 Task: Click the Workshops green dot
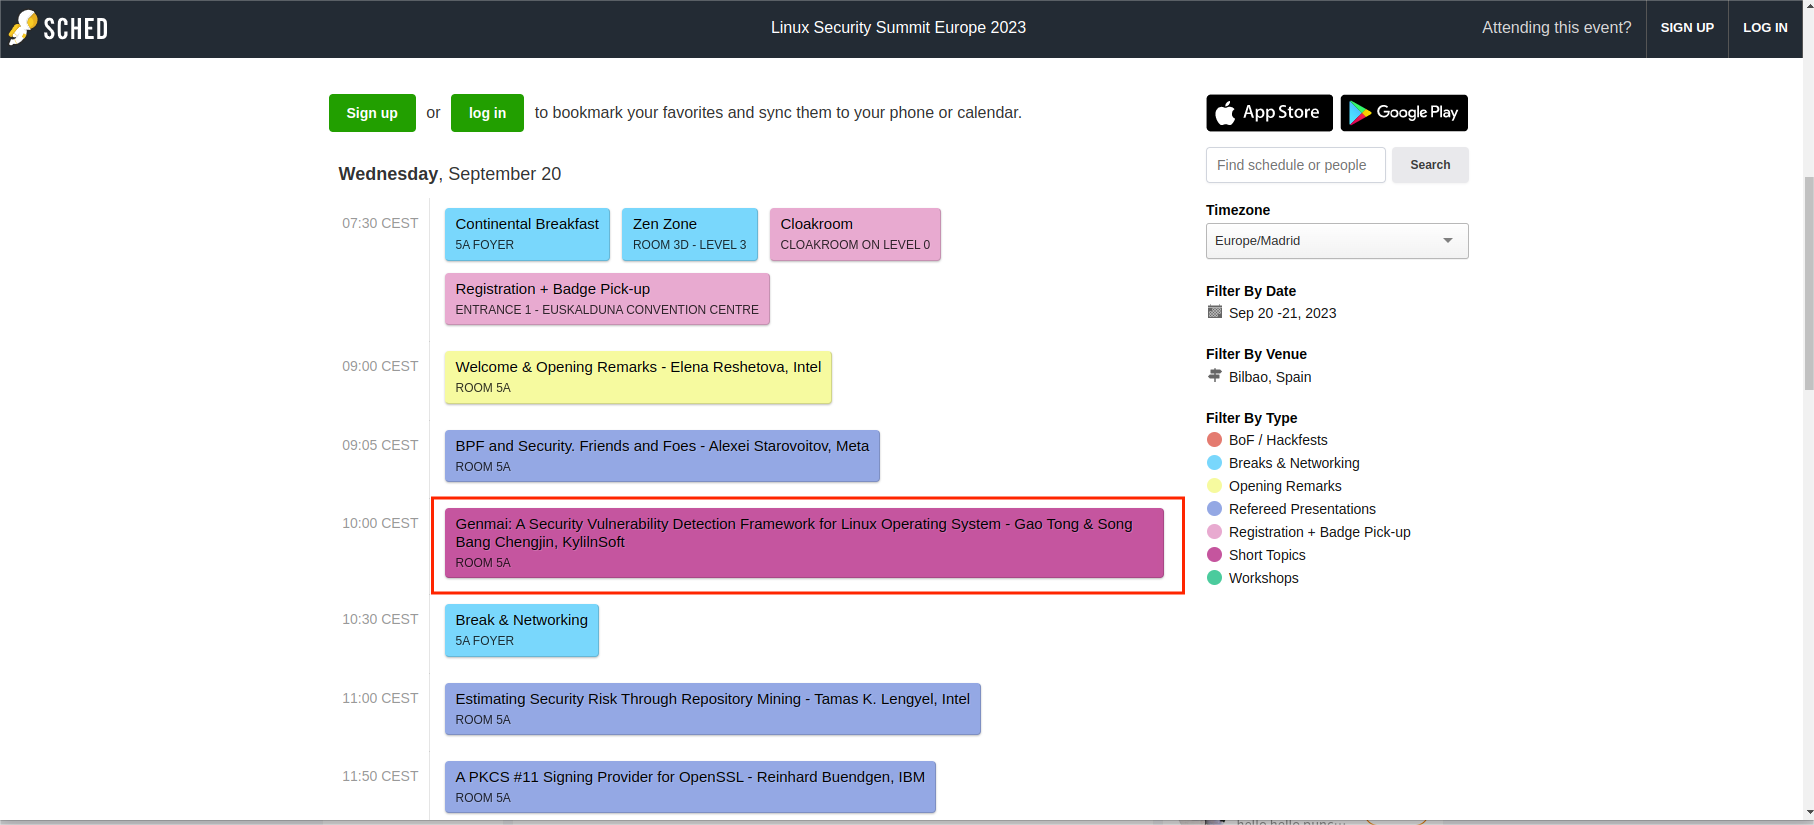coord(1215,578)
